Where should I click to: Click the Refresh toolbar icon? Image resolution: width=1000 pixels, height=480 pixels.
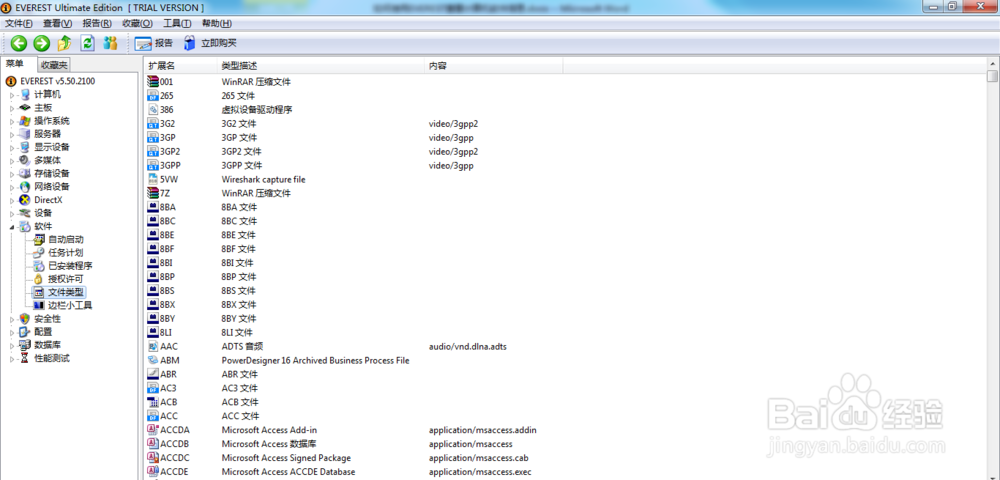click(87, 43)
